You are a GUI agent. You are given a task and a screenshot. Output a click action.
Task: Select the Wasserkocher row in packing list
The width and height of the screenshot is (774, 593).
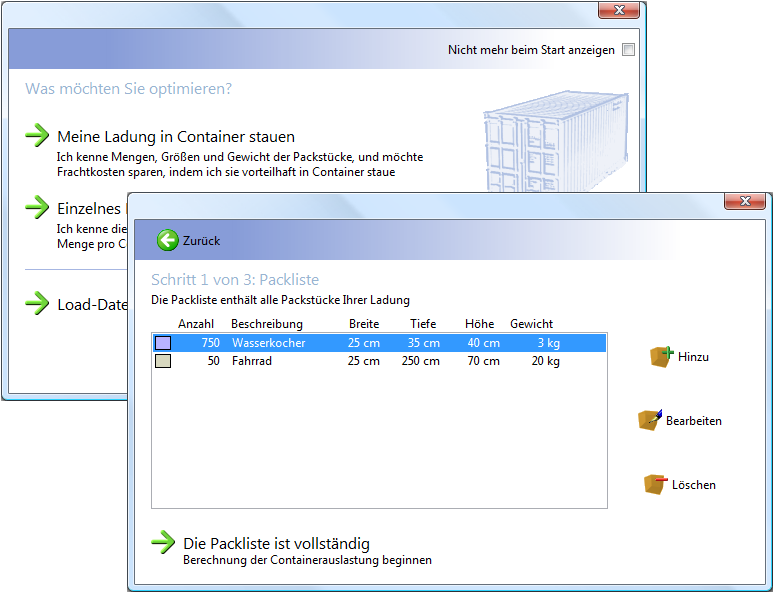380,343
